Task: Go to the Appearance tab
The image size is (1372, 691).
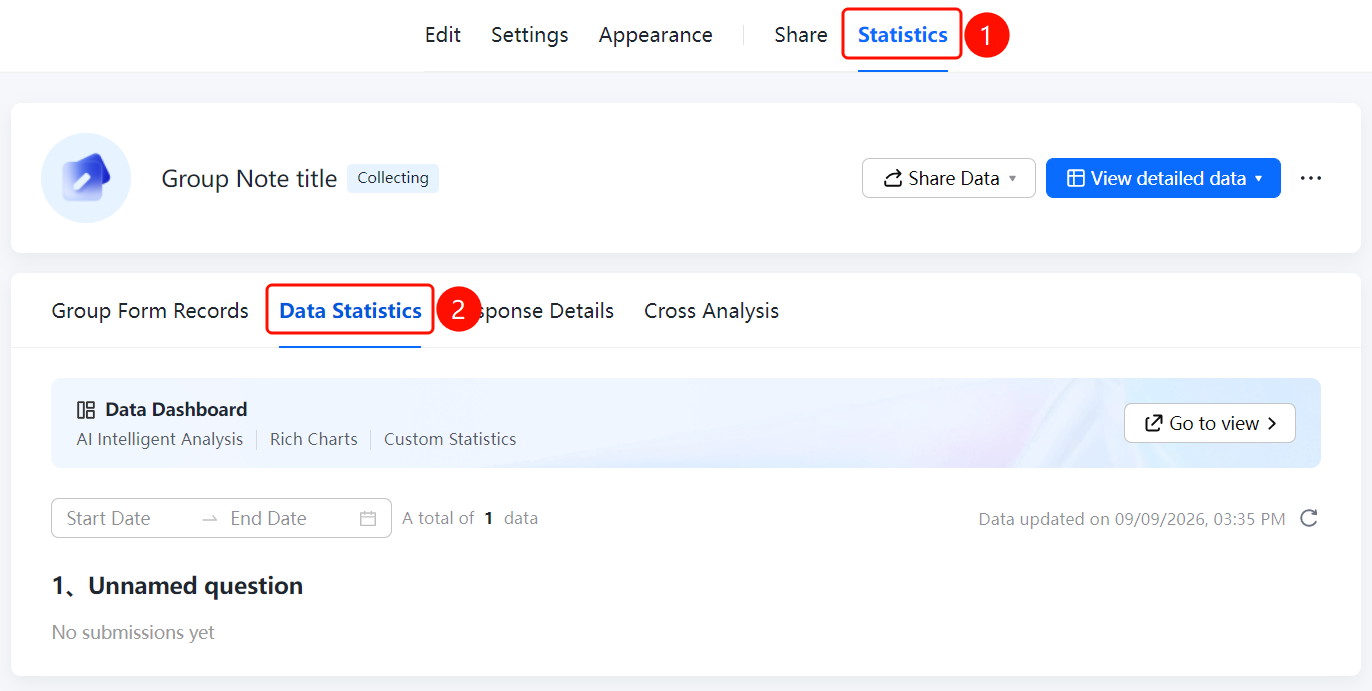Action: (x=656, y=35)
